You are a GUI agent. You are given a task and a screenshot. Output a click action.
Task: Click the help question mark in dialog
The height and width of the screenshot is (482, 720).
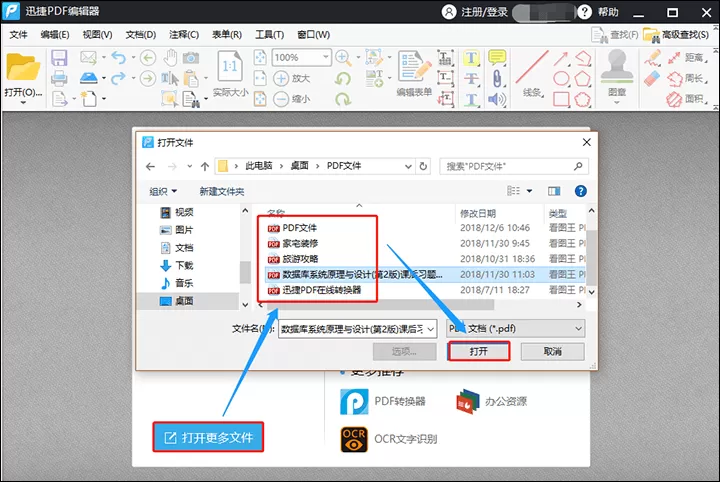[580, 191]
